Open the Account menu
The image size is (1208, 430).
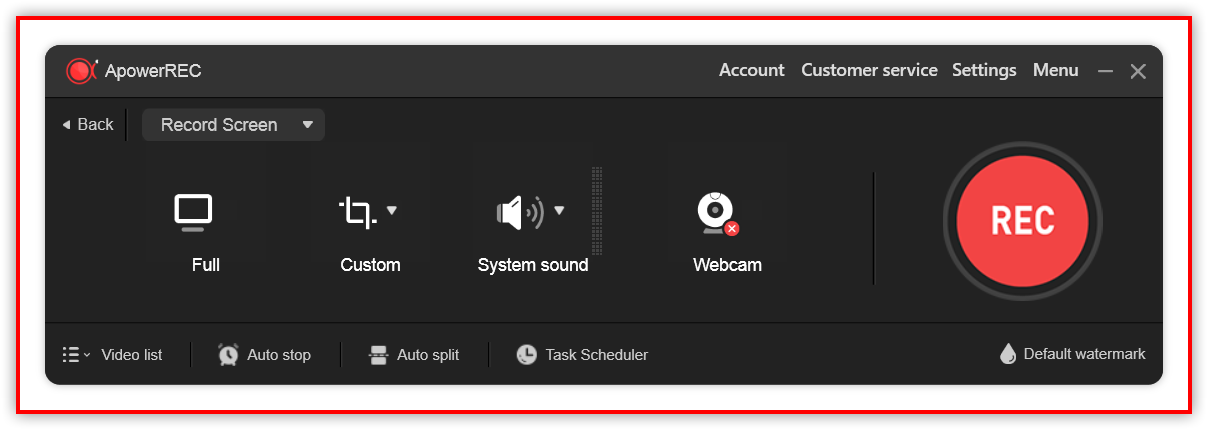(752, 70)
